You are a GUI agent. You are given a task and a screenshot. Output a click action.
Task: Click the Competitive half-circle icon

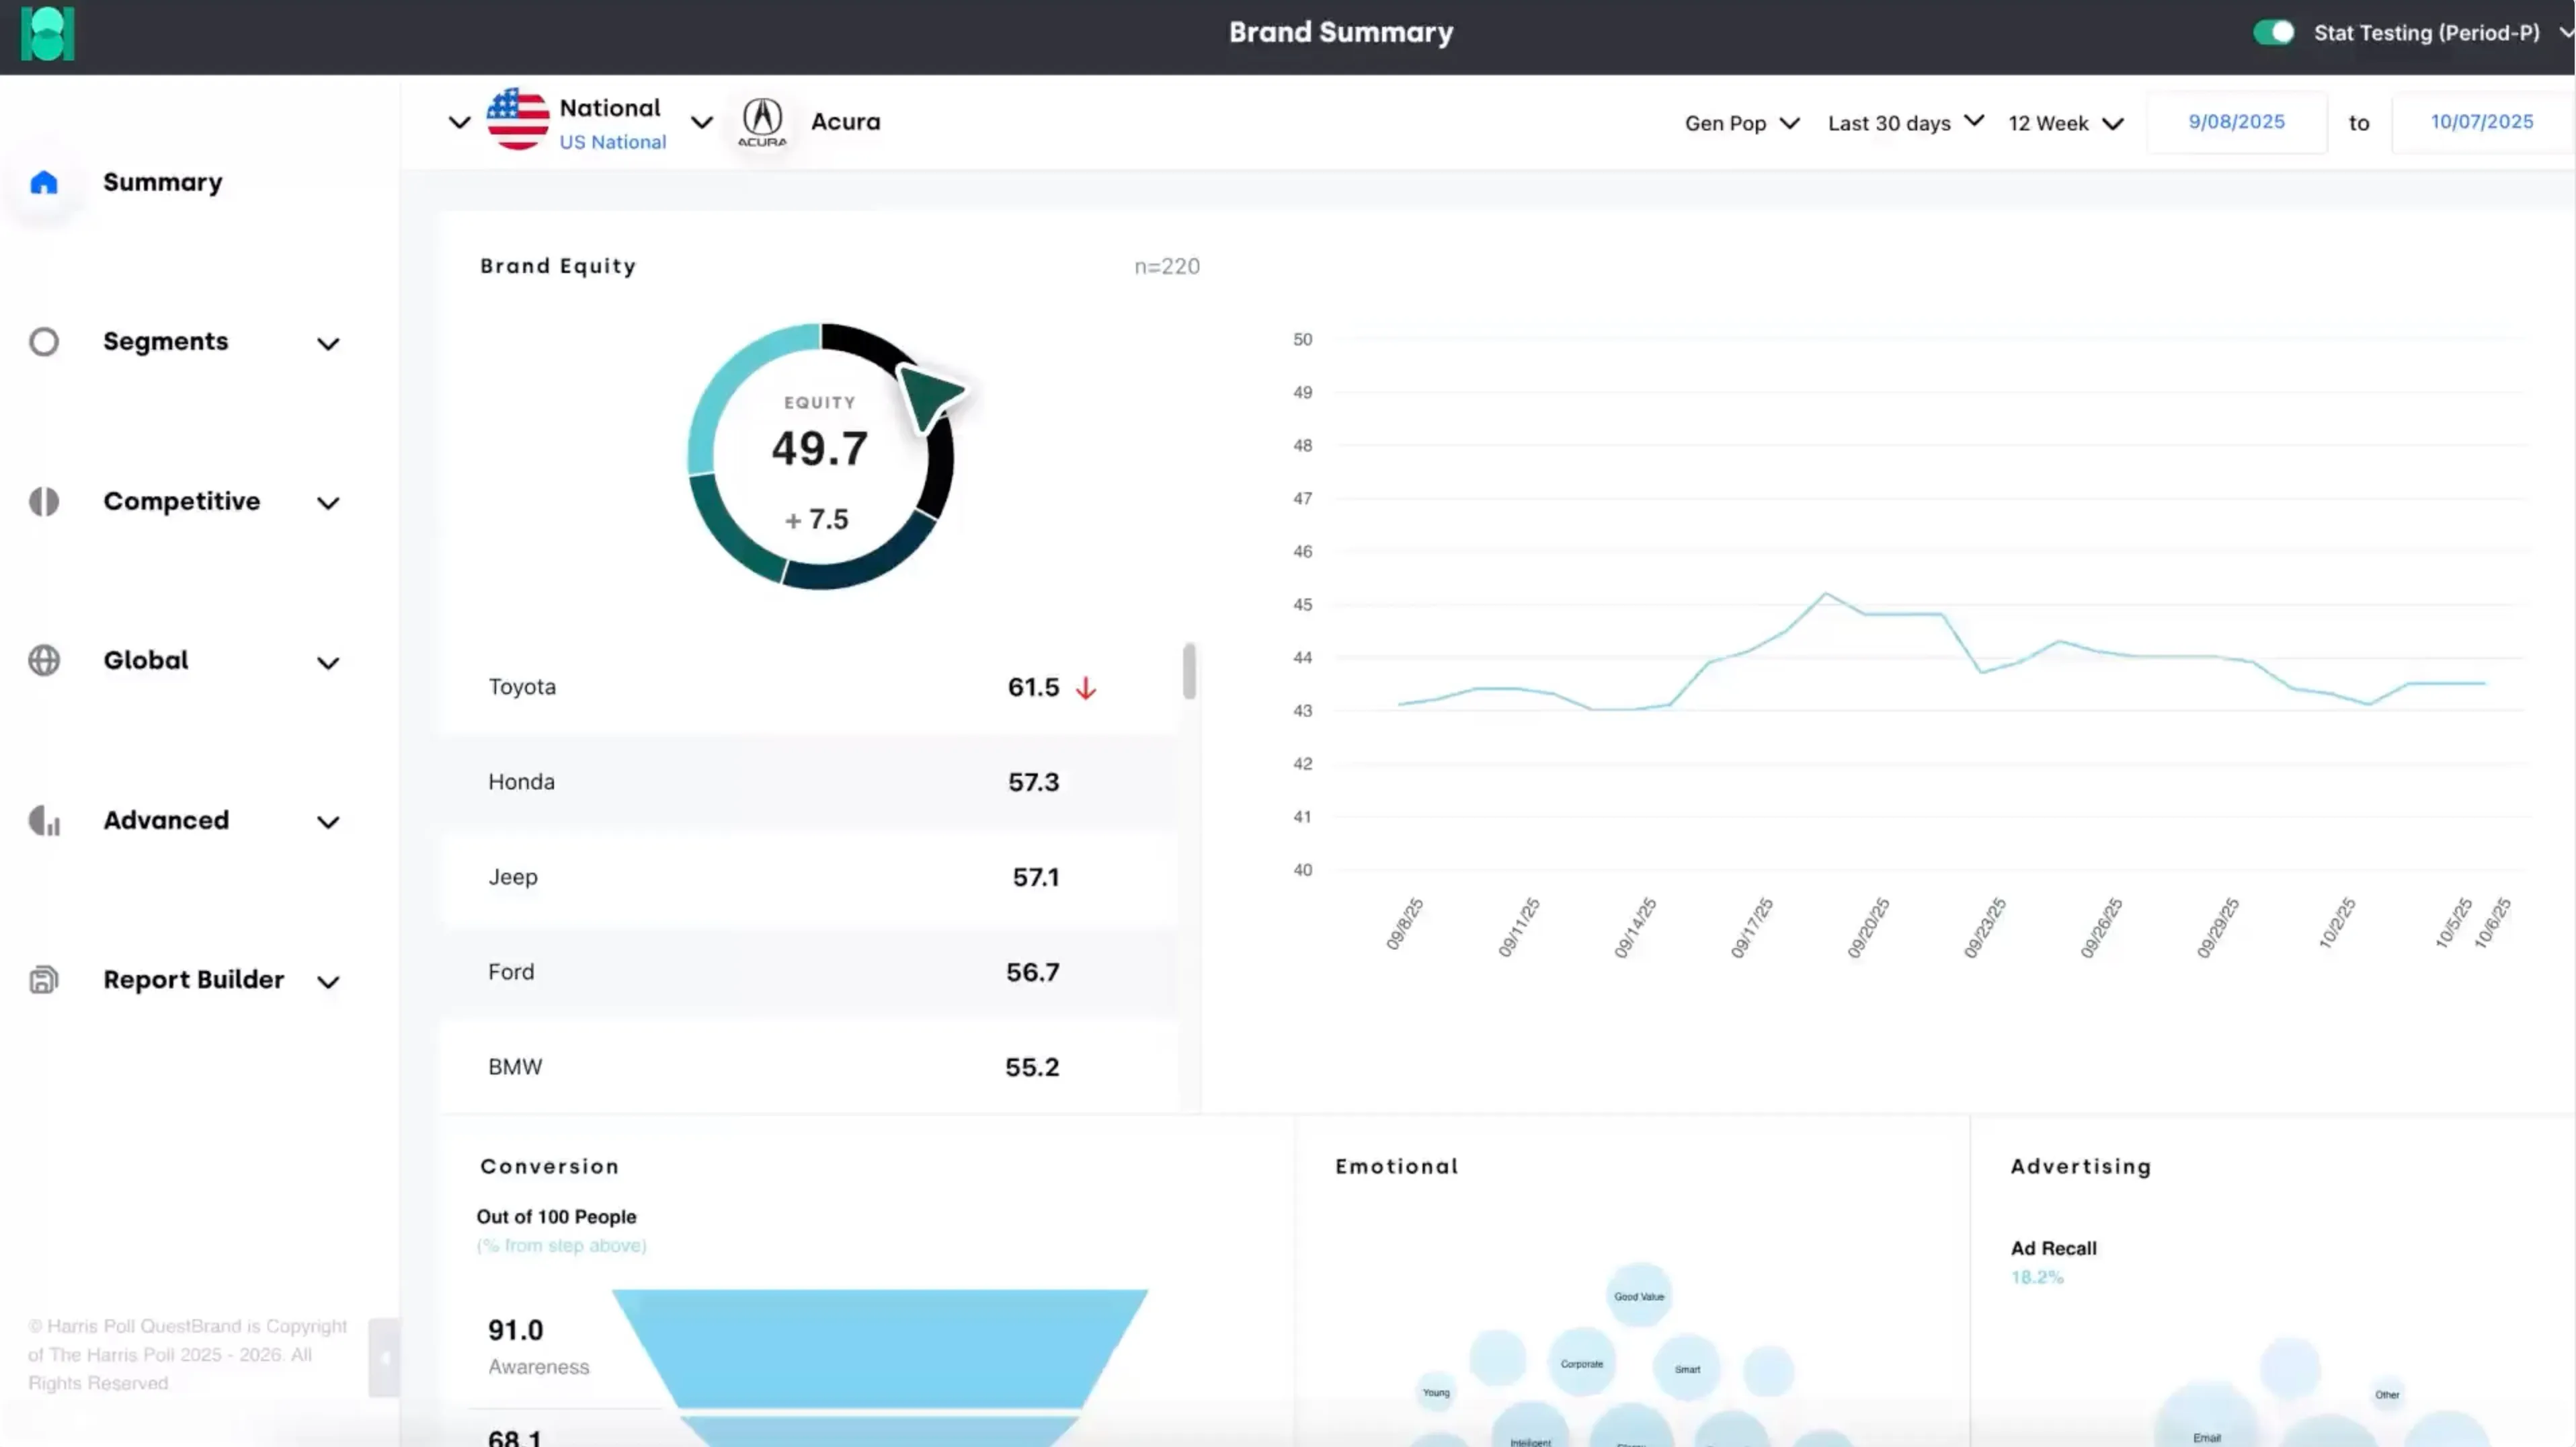(44, 501)
